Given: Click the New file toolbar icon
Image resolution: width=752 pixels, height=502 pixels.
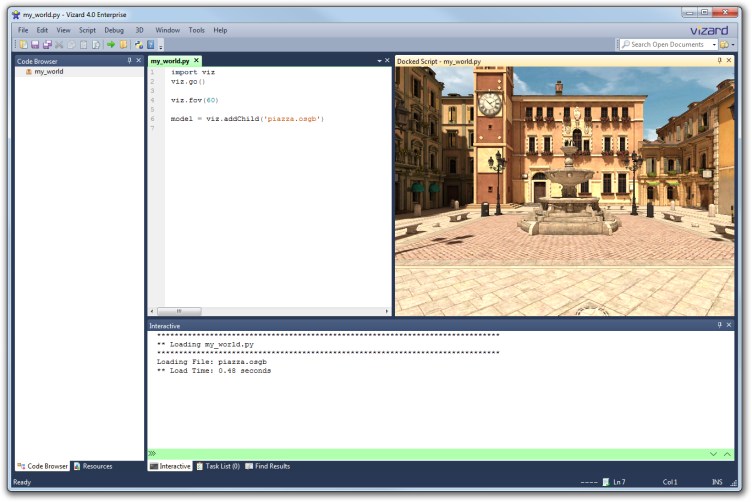Looking at the screenshot, I should (22, 45).
